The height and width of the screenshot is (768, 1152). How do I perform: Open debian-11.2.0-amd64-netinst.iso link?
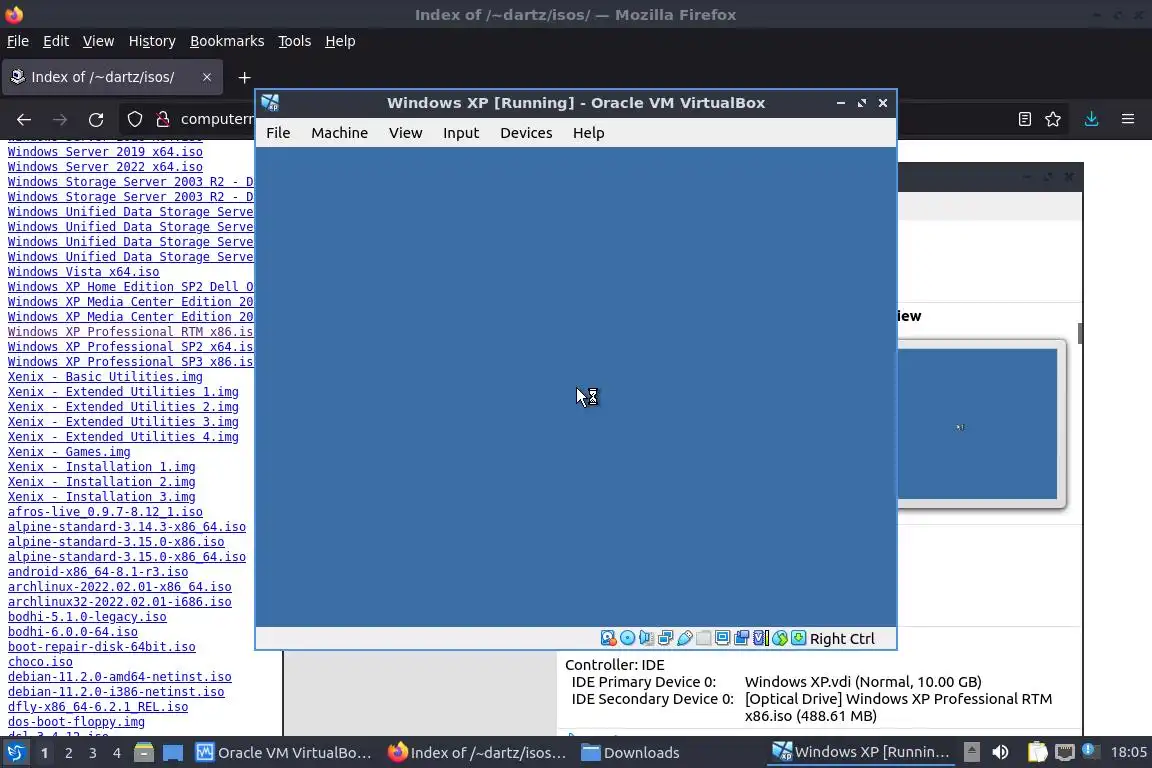(x=120, y=677)
